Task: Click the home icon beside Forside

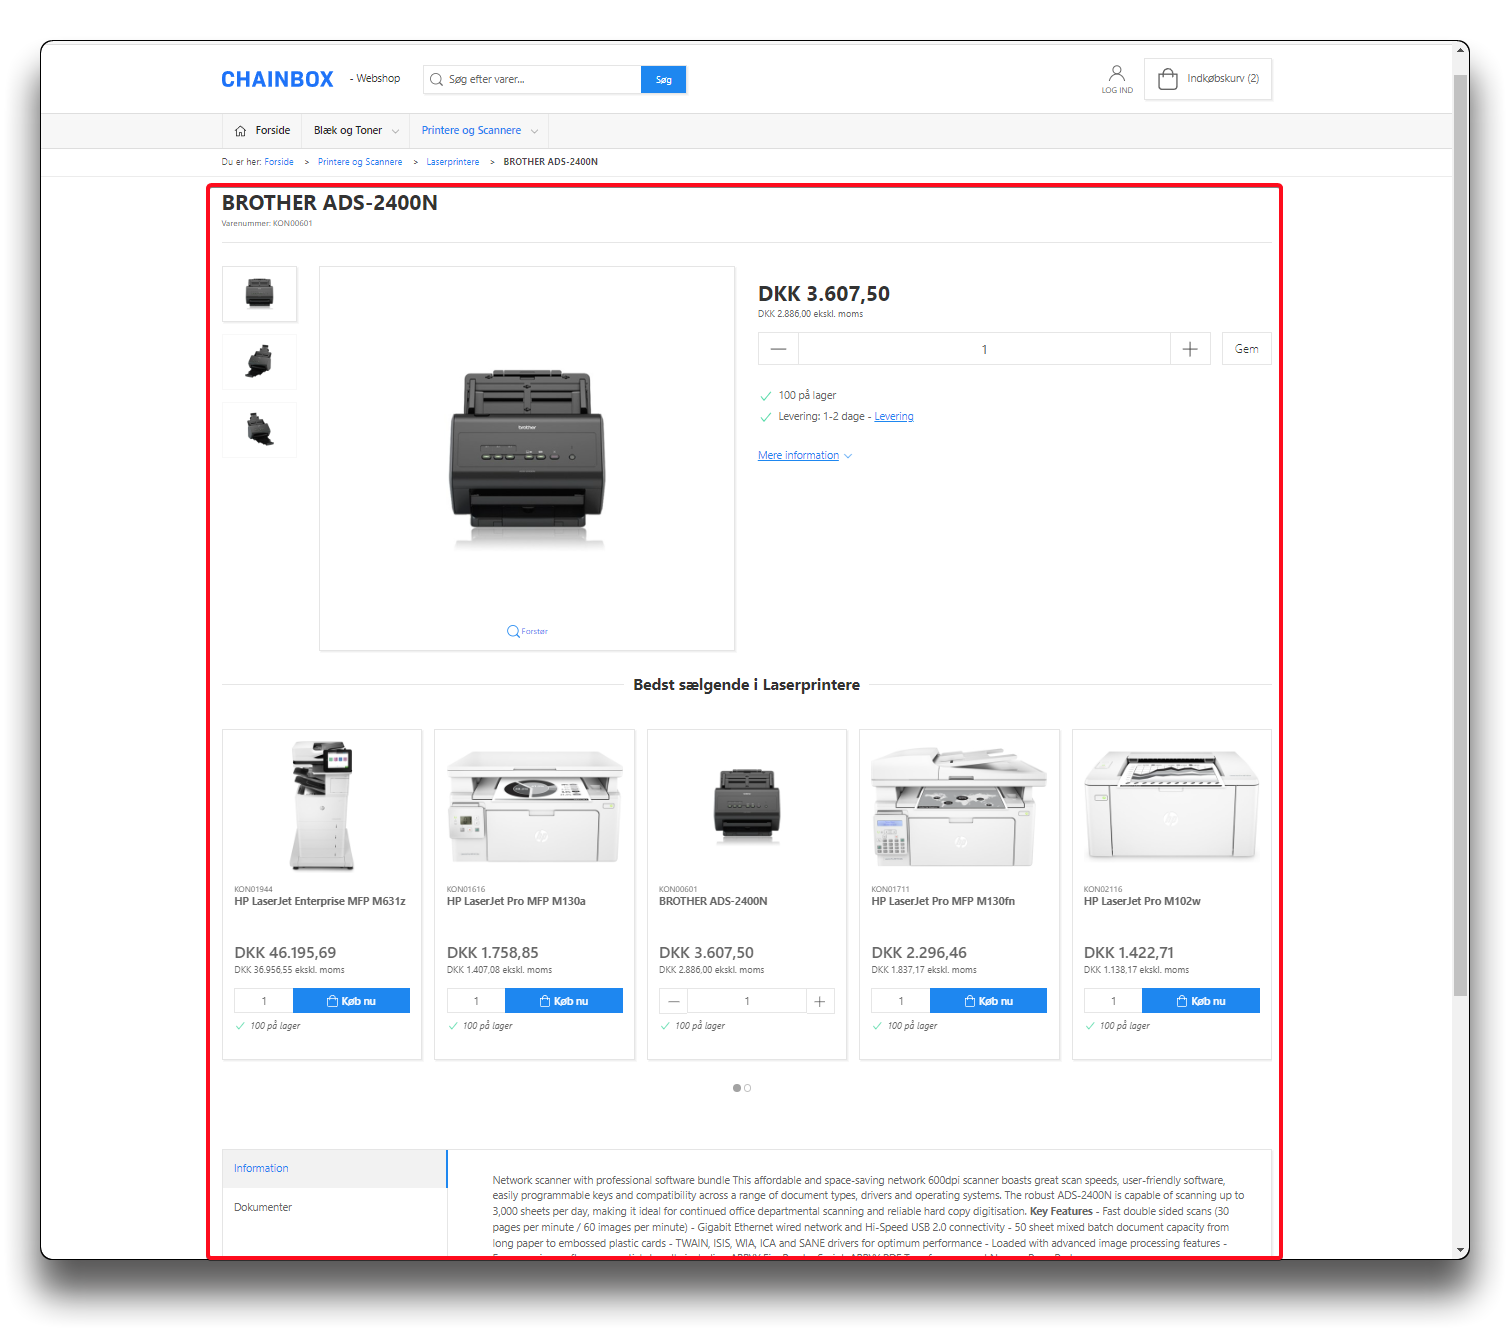Action: pos(240,131)
